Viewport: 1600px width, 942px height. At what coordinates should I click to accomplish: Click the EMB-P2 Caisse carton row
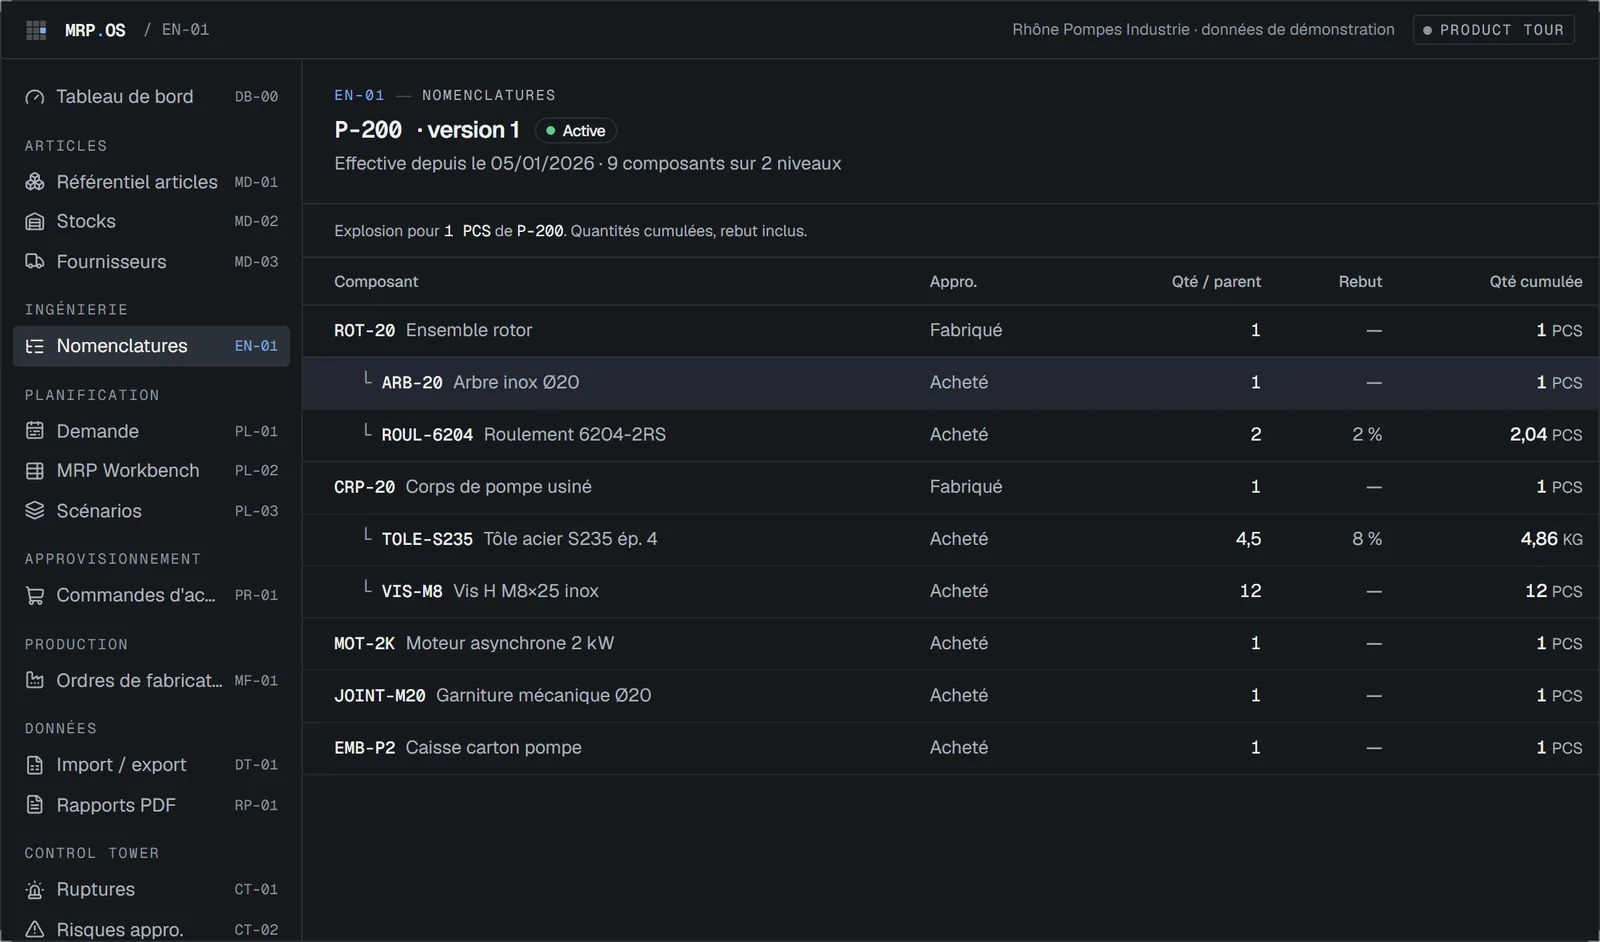pos(951,748)
